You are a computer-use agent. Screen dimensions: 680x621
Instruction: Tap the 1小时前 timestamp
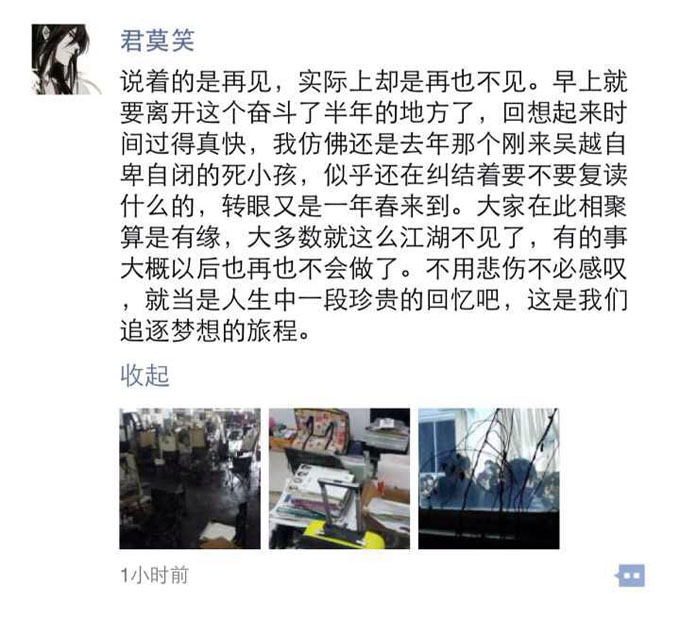point(154,575)
